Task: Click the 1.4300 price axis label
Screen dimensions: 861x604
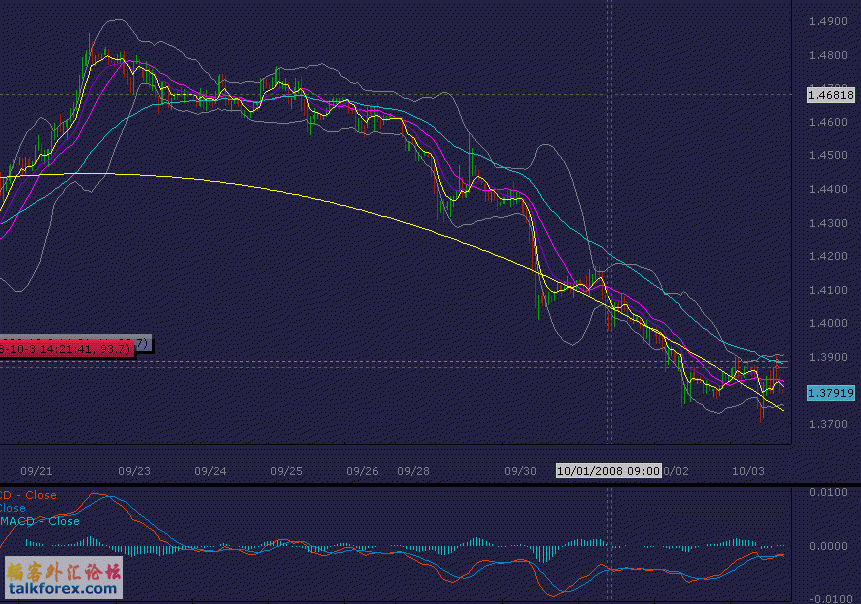Action: point(828,223)
